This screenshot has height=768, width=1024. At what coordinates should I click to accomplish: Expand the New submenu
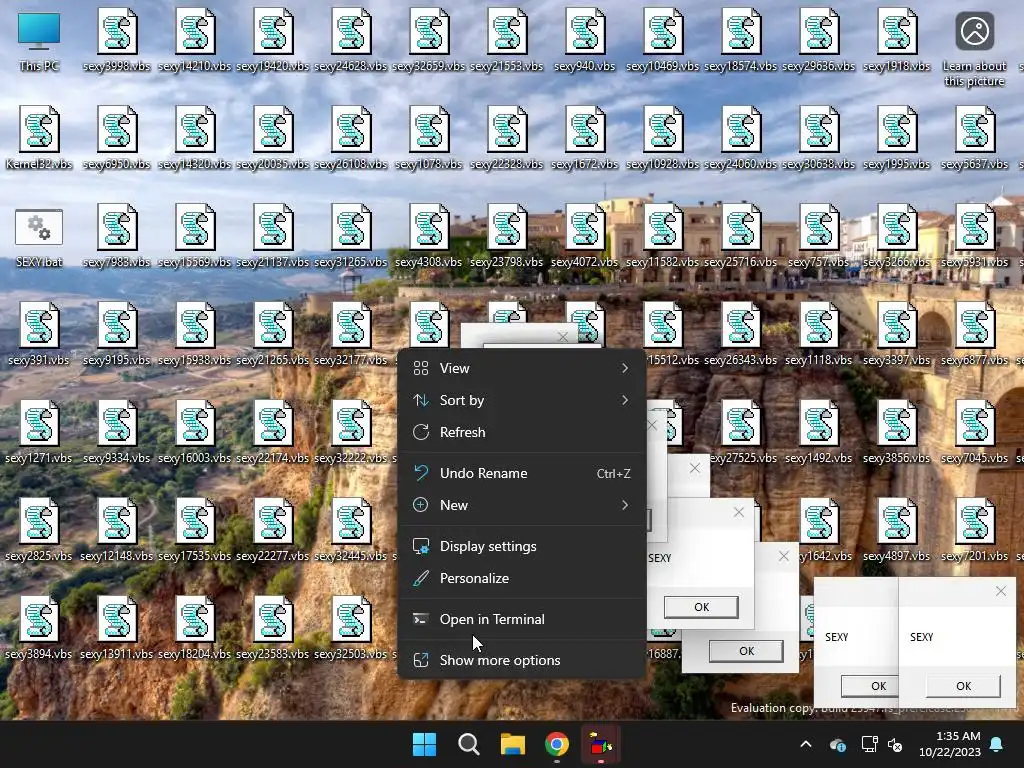[x=521, y=505]
